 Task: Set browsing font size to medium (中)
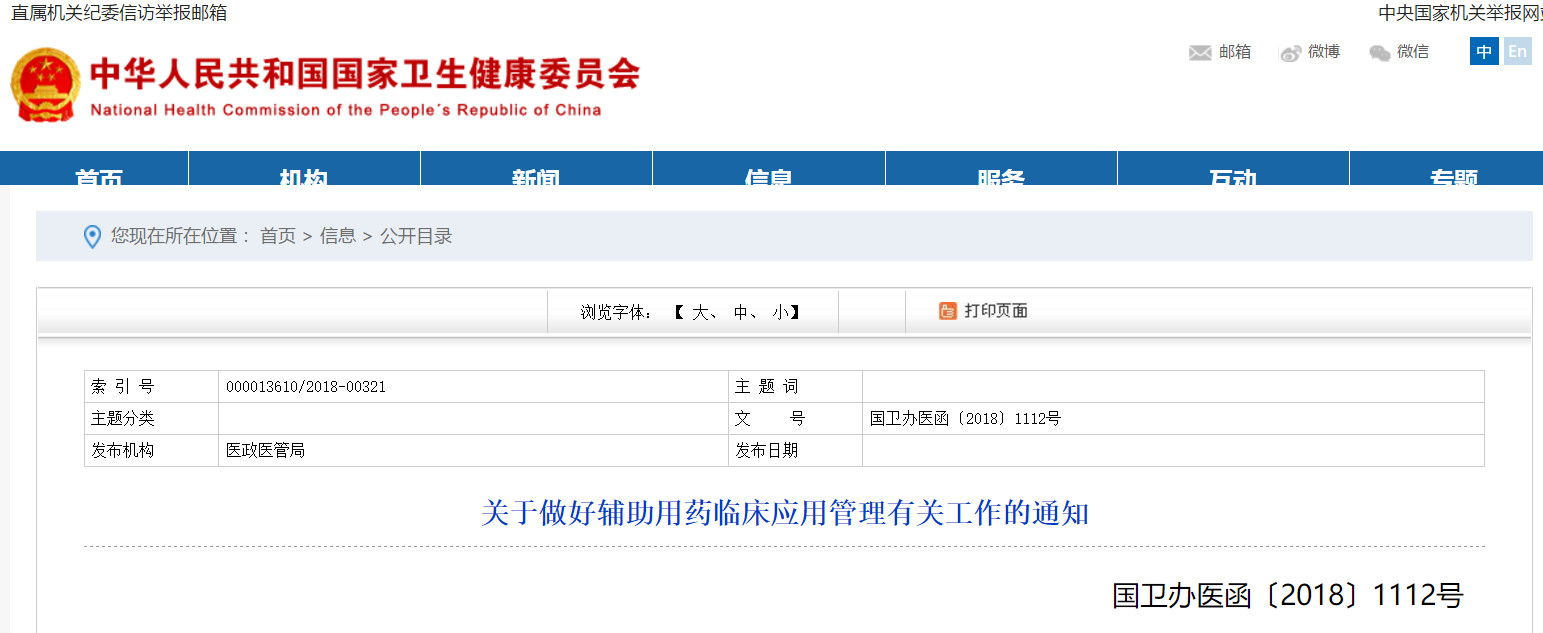741,312
